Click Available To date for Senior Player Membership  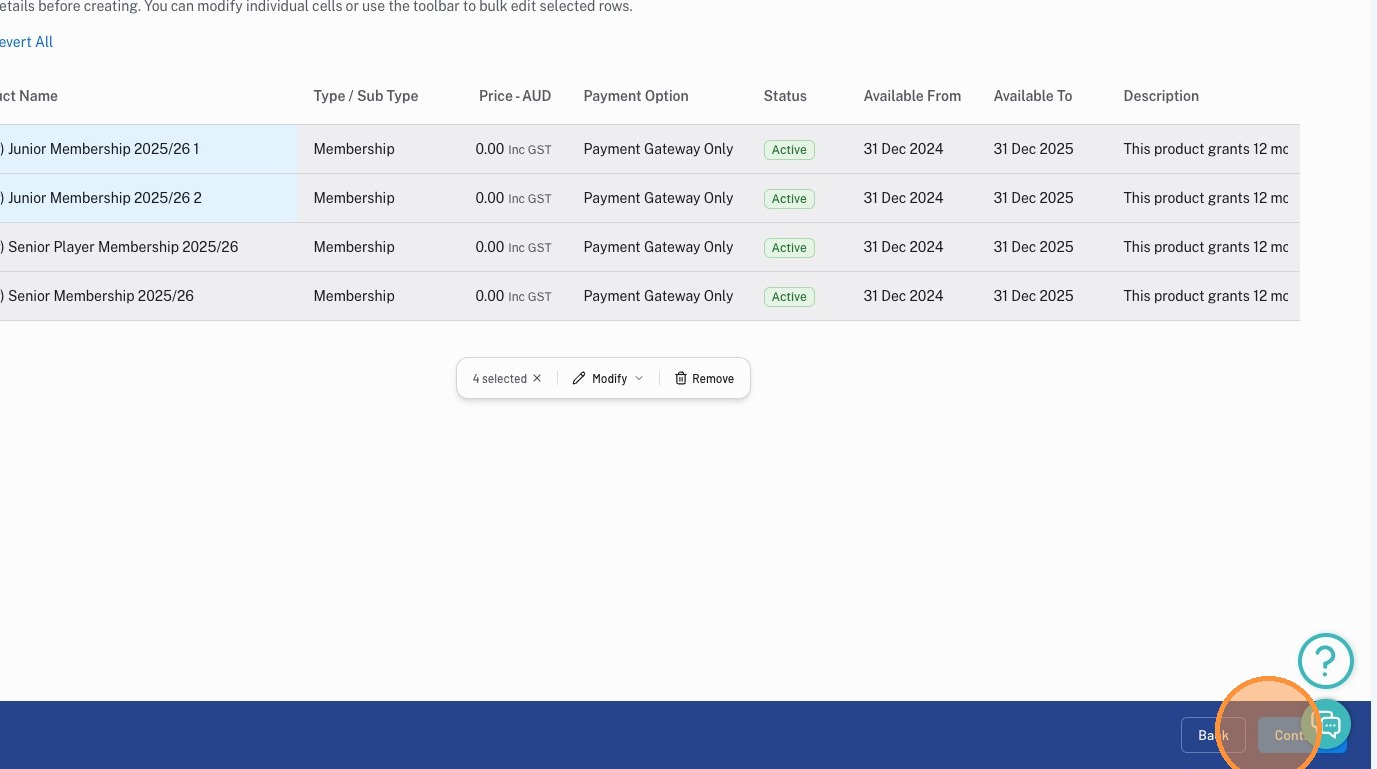[x=1033, y=247]
